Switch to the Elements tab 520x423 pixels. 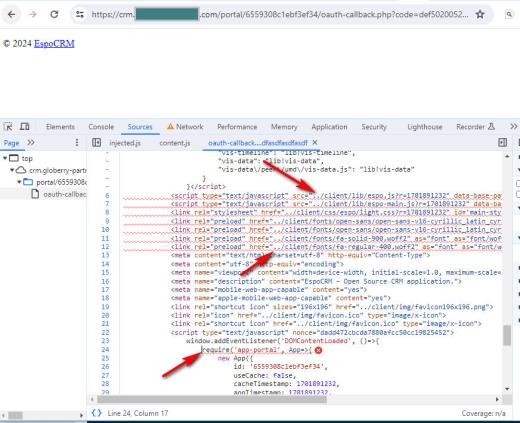click(x=60, y=127)
